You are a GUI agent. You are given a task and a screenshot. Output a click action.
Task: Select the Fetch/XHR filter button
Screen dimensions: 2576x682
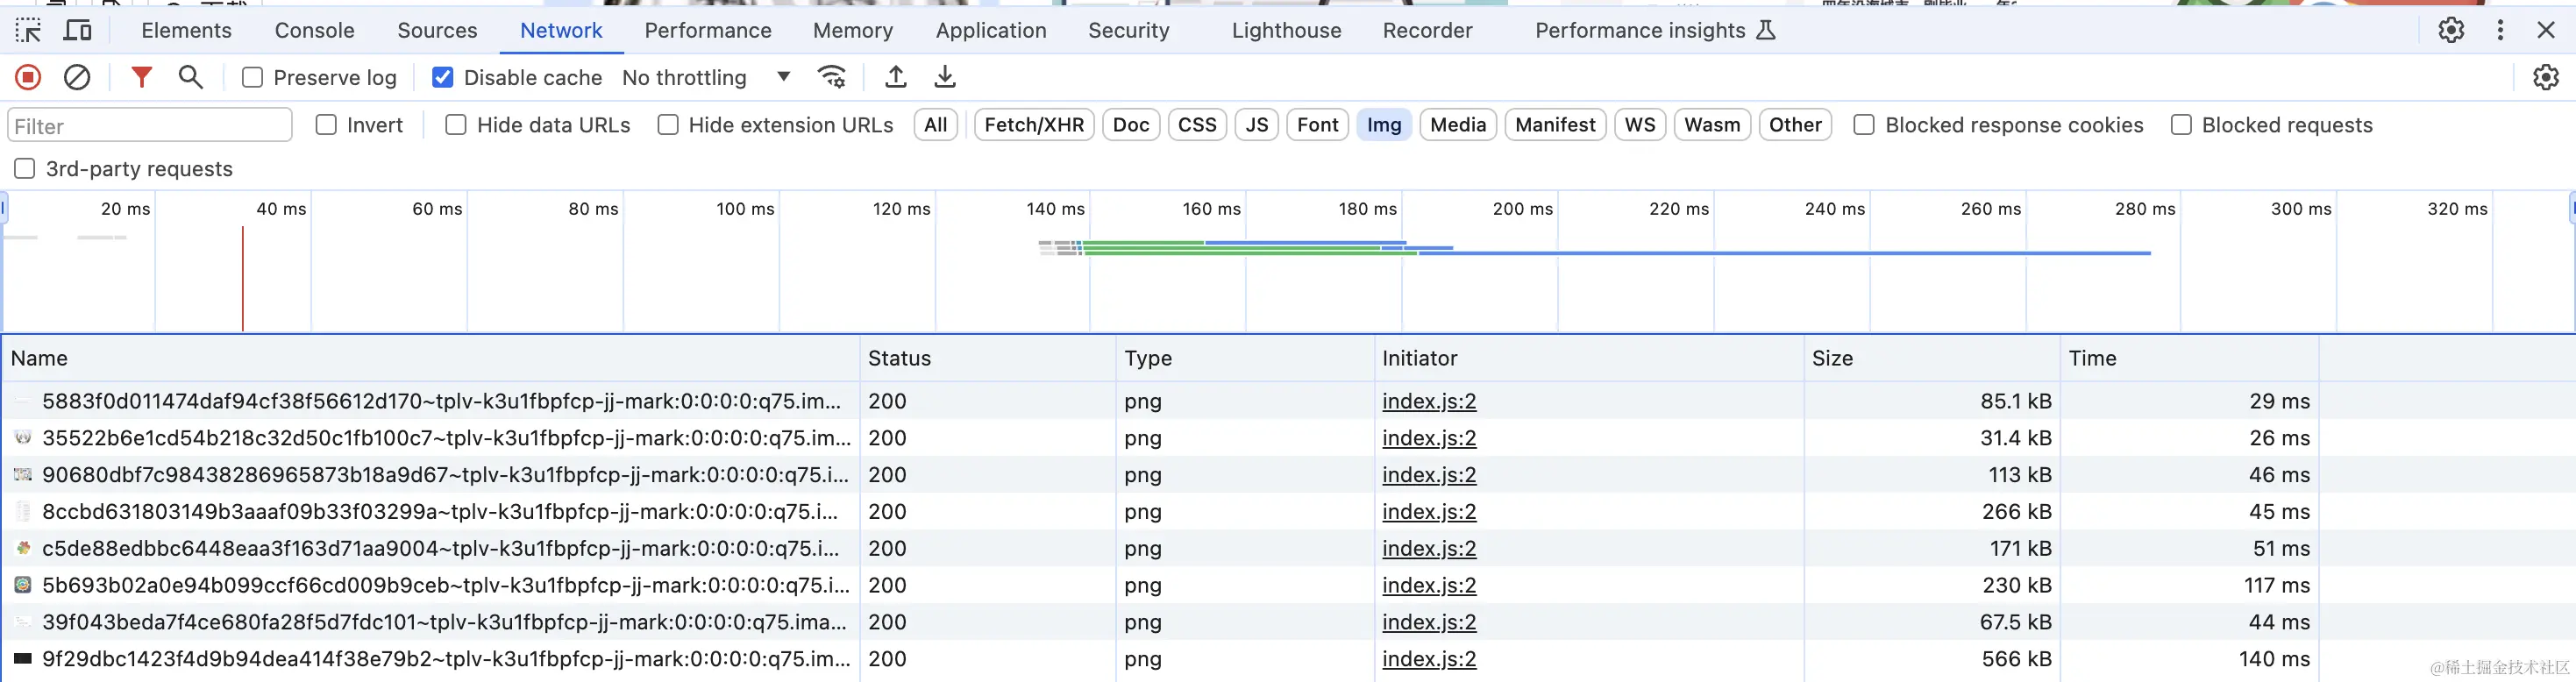pos(1034,125)
